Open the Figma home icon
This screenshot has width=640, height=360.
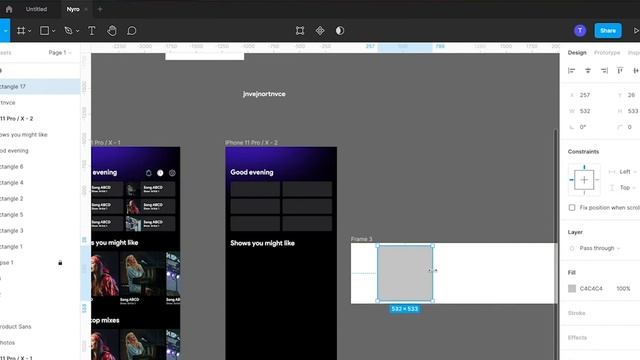(x=9, y=9)
